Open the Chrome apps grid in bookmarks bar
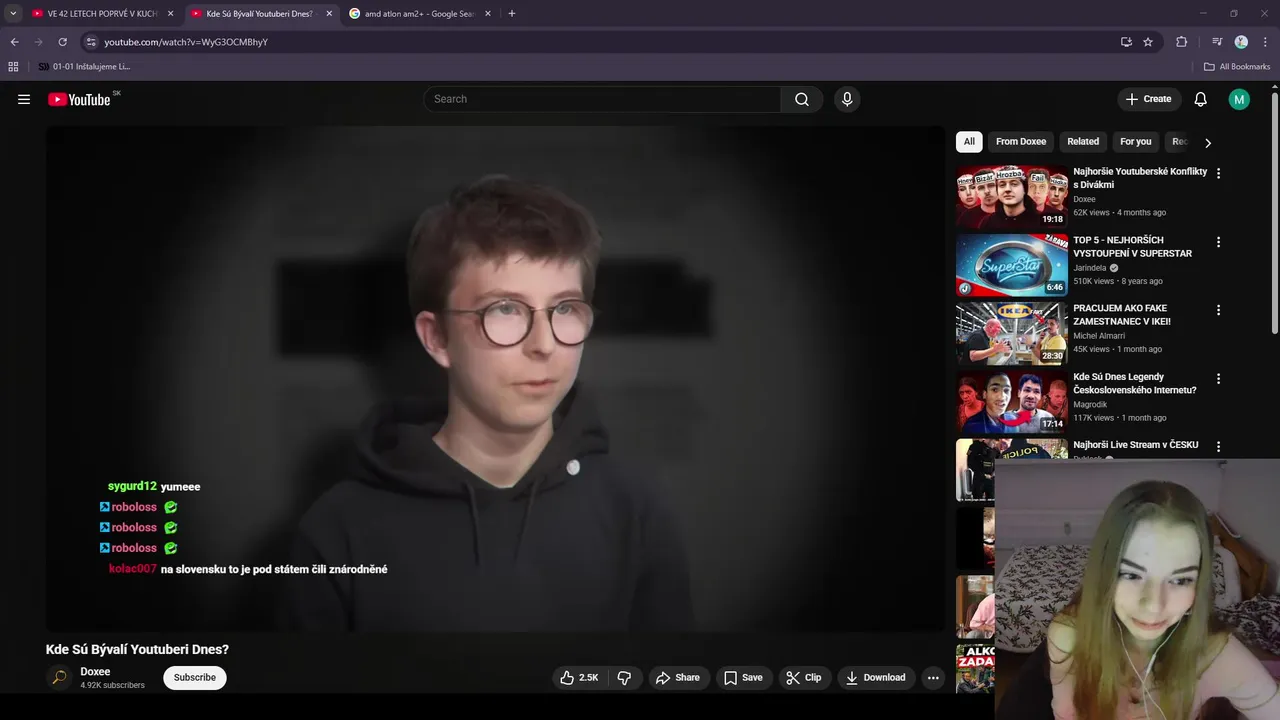This screenshot has height=720, width=1280. (13, 67)
